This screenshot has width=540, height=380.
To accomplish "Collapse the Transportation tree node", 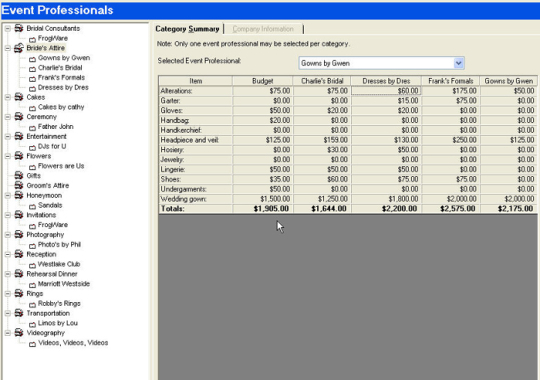I will point(8,314).
